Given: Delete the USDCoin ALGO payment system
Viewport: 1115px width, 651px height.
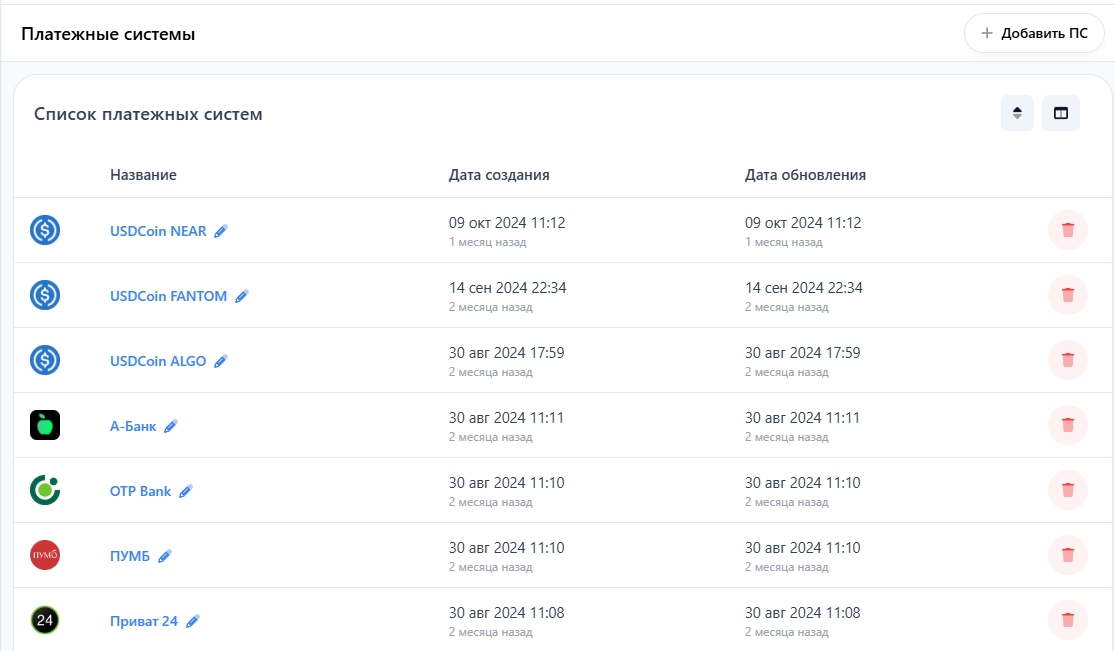Looking at the screenshot, I should [1067, 360].
